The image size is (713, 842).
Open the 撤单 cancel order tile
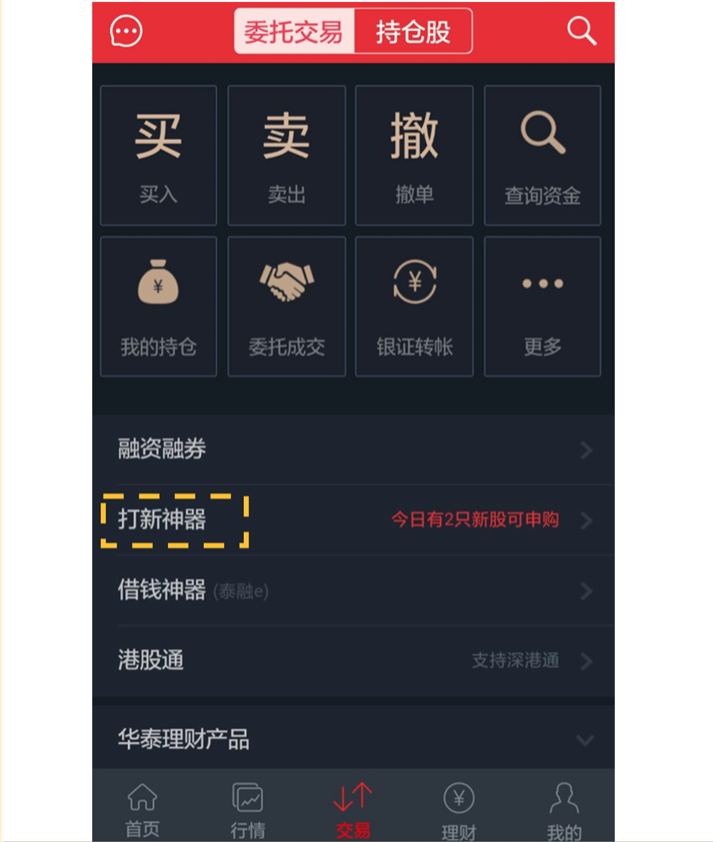(x=414, y=155)
